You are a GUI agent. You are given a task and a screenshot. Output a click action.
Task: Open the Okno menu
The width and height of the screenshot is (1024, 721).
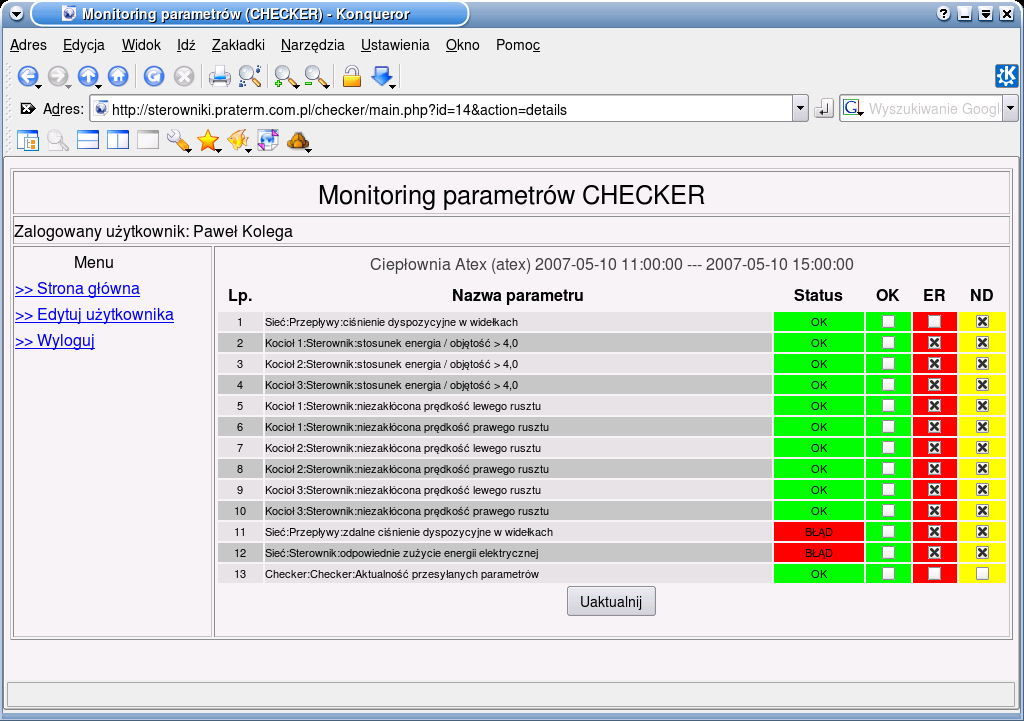[462, 45]
